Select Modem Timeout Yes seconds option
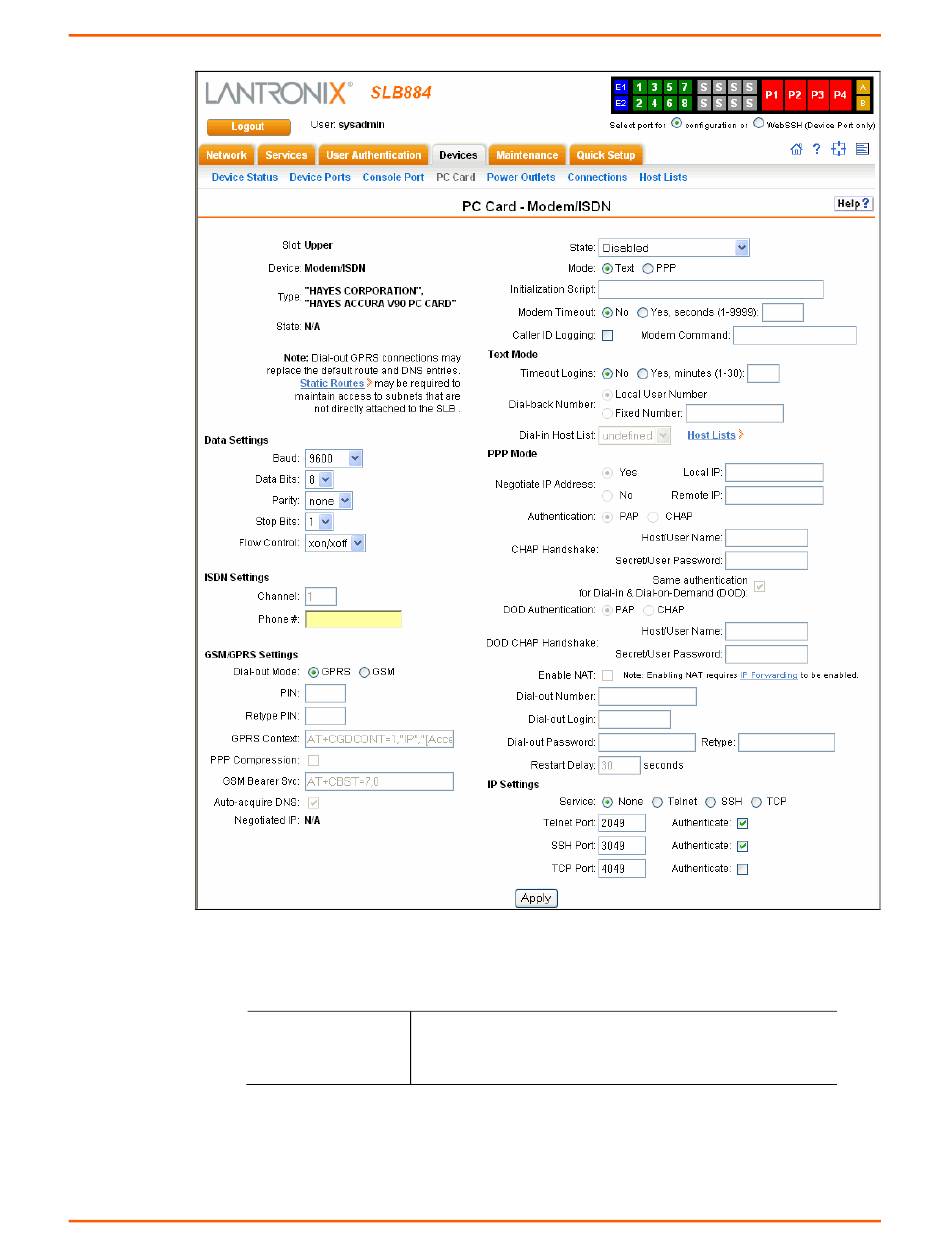950x1260 pixels. (x=642, y=313)
